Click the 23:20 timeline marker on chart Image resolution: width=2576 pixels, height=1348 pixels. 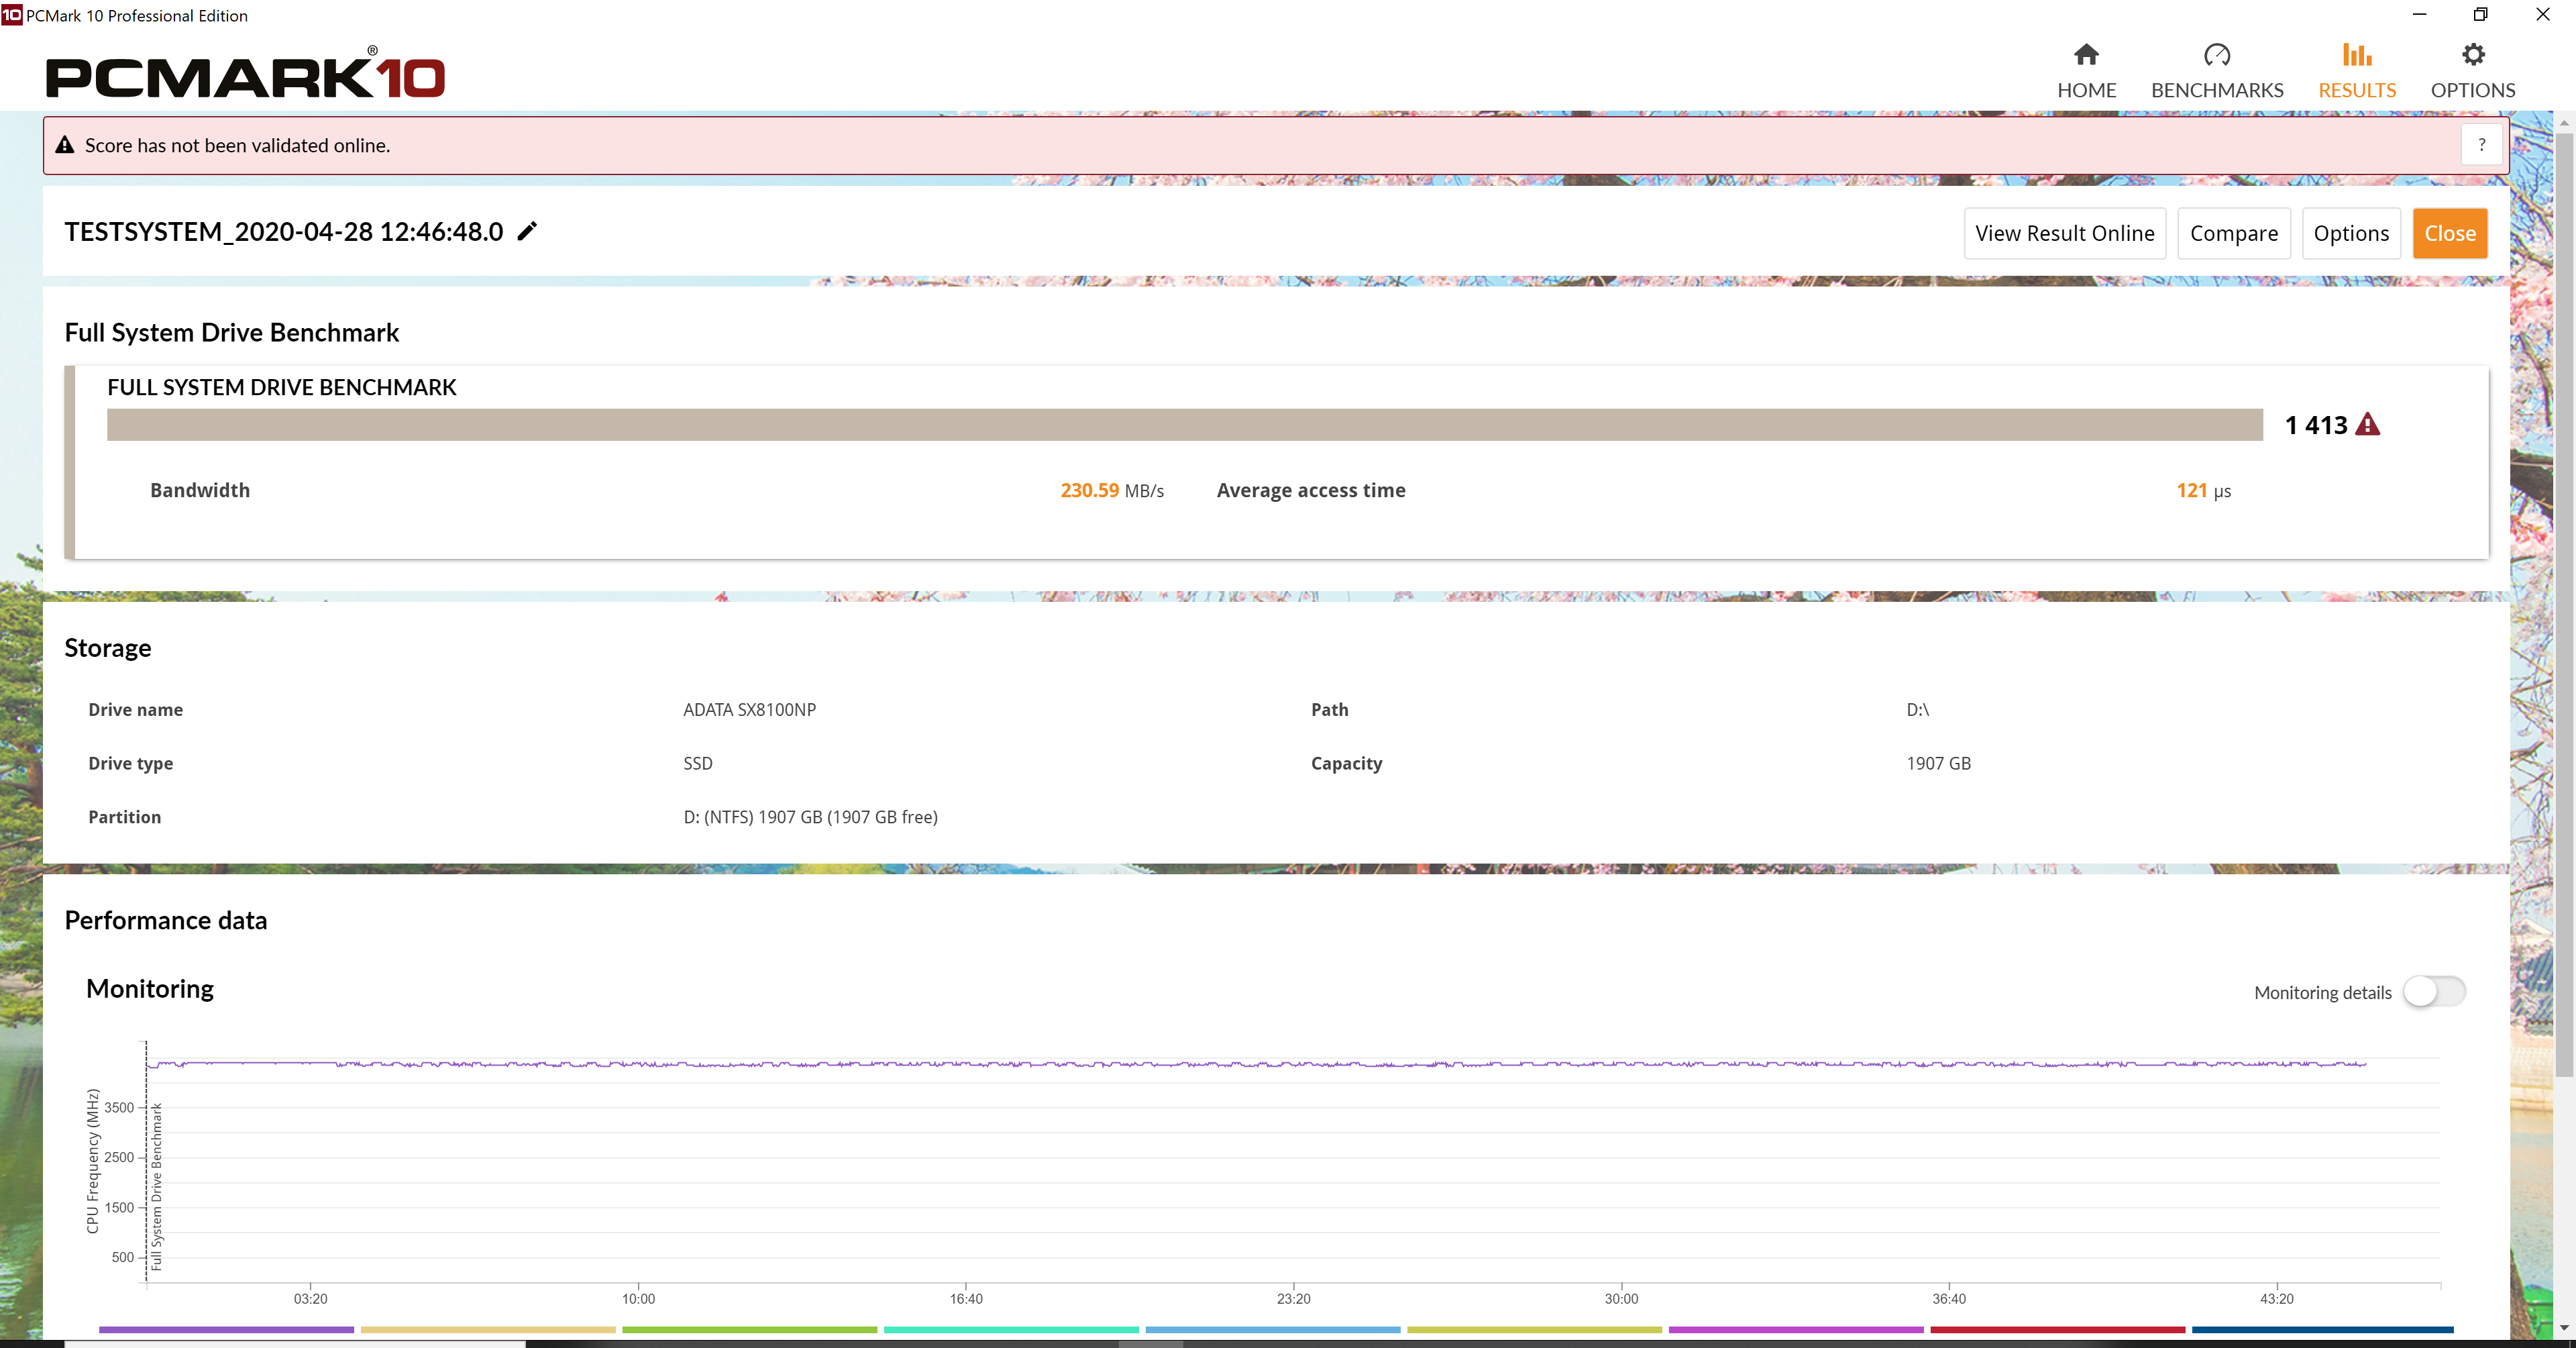click(x=1293, y=1298)
